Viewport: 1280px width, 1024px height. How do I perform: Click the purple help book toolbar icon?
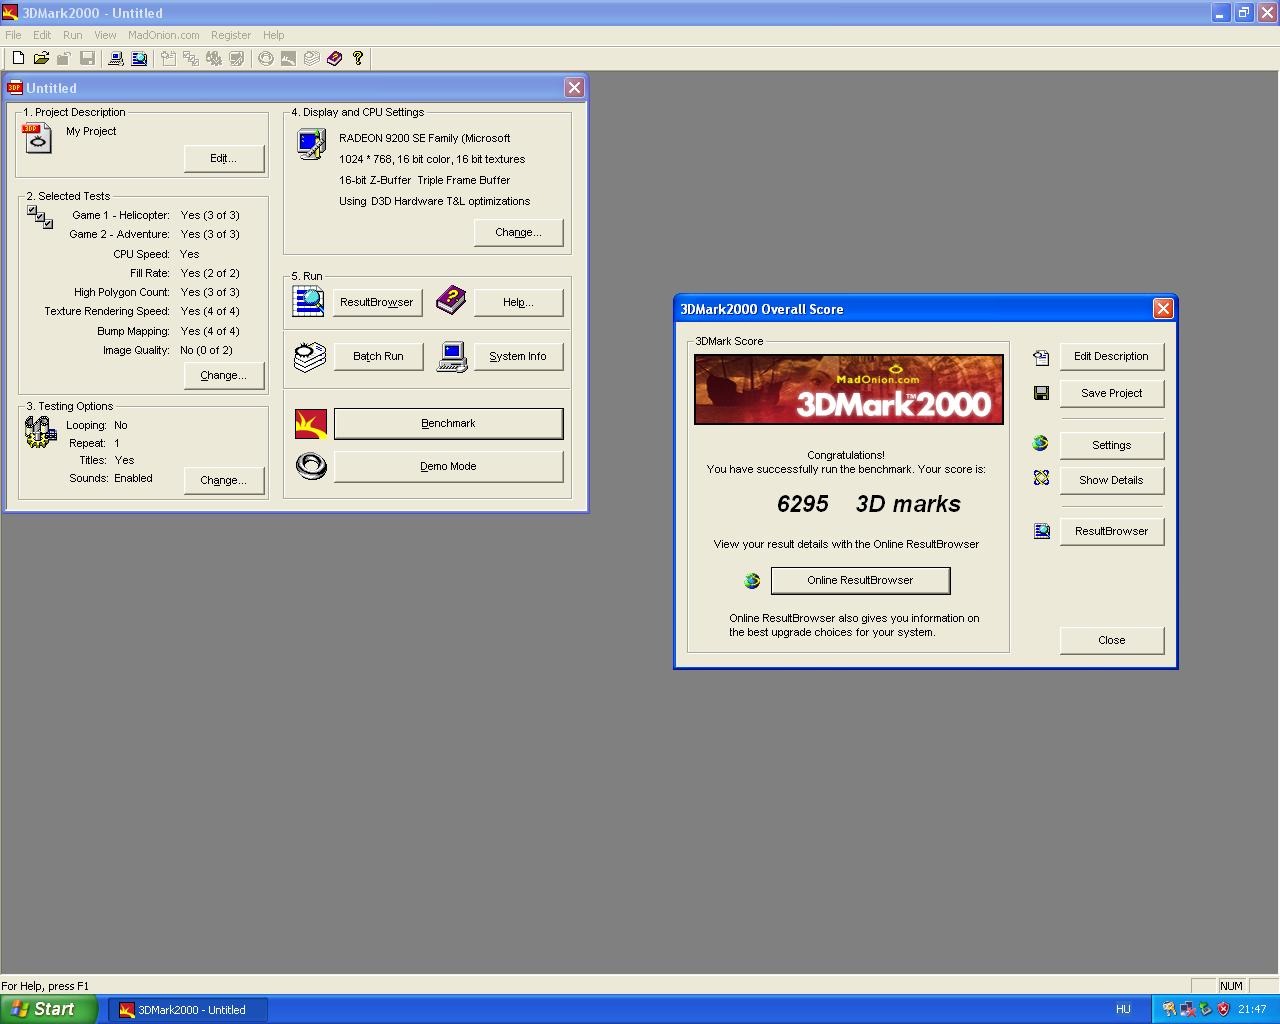[x=334, y=59]
